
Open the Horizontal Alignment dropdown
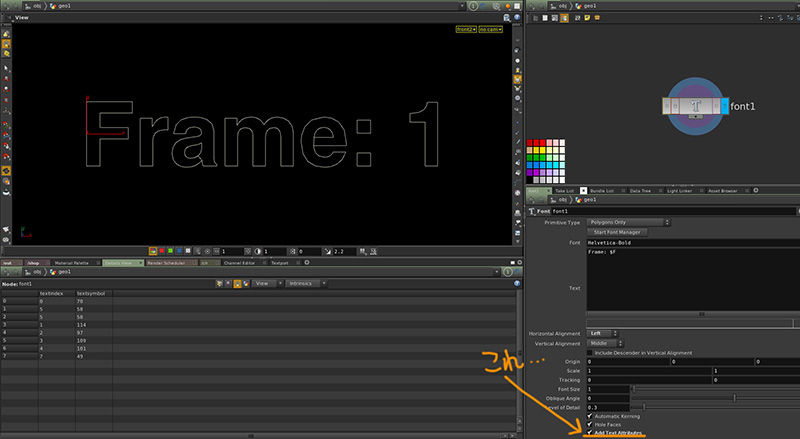point(603,333)
